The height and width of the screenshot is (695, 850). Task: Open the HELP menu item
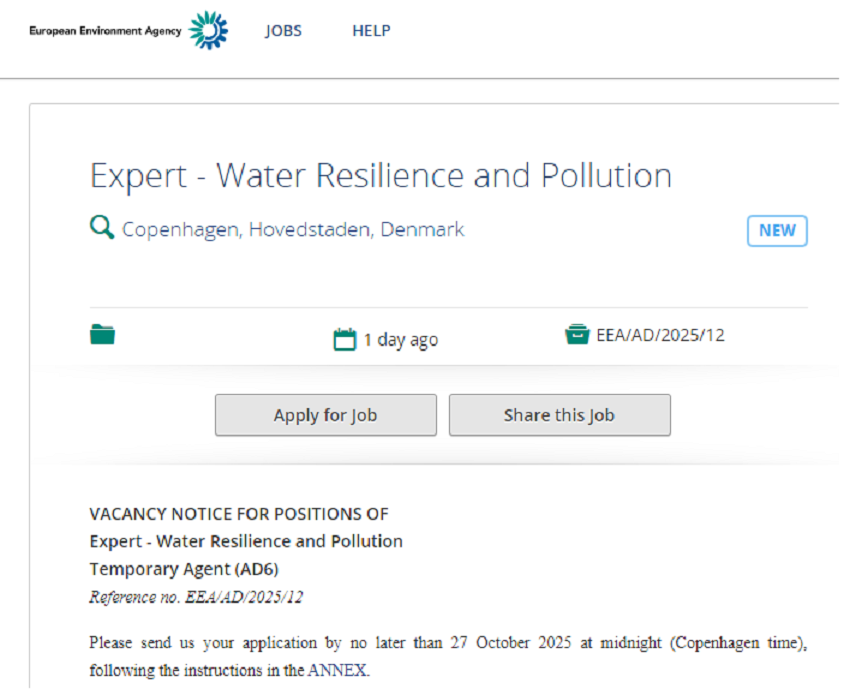tap(371, 31)
